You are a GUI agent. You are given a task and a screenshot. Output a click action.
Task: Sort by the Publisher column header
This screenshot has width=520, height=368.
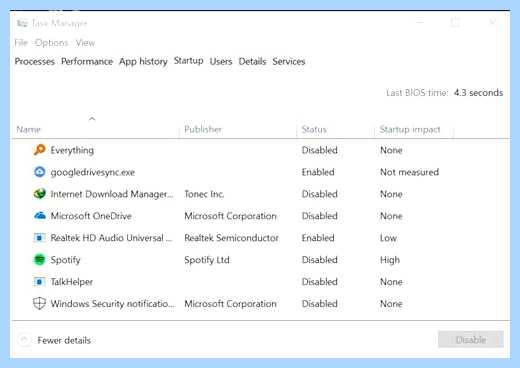[x=203, y=129]
